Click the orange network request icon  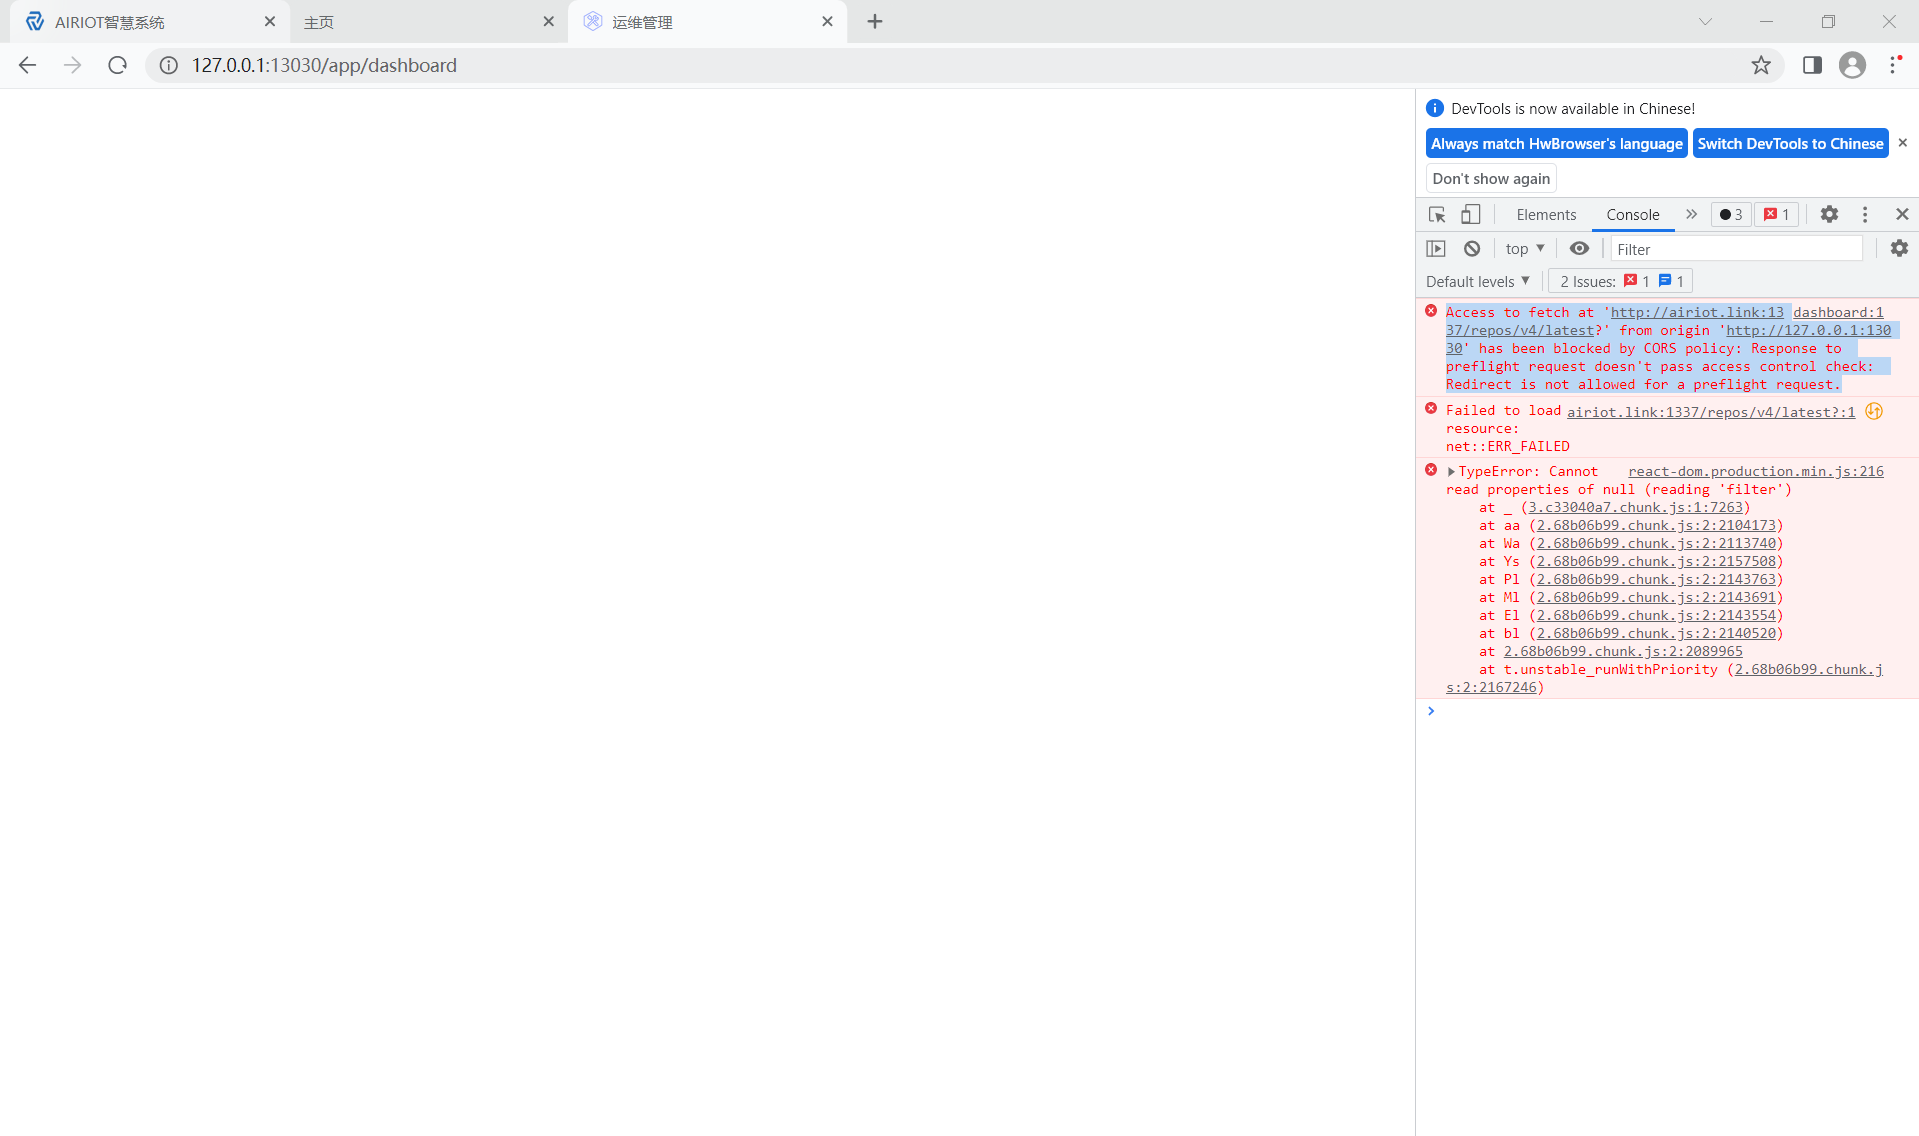click(x=1874, y=411)
